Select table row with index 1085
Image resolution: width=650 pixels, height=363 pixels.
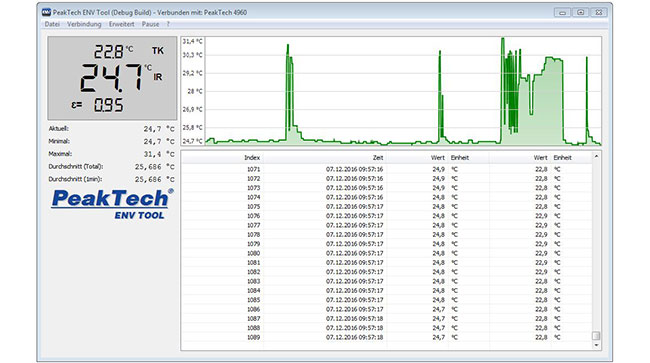click(x=387, y=300)
